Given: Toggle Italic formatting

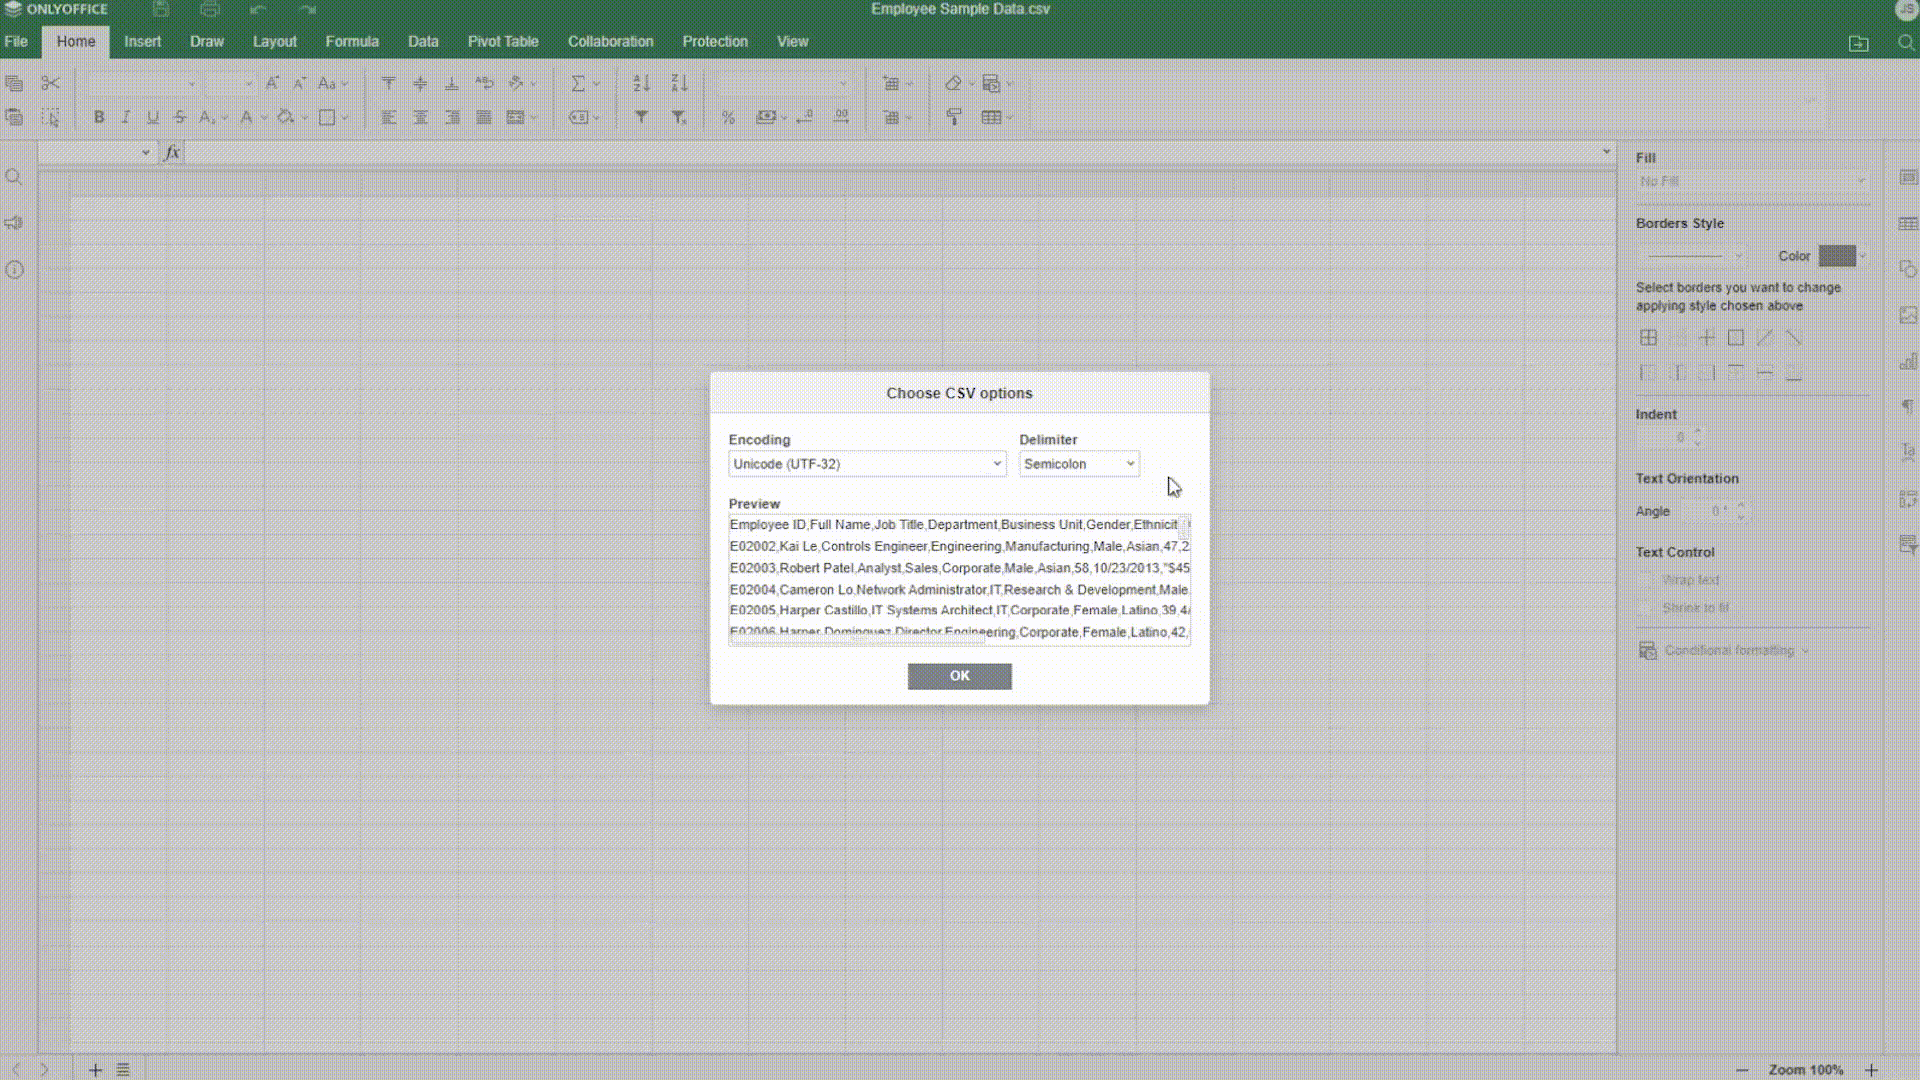Looking at the screenshot, I should tap(126, 117).
